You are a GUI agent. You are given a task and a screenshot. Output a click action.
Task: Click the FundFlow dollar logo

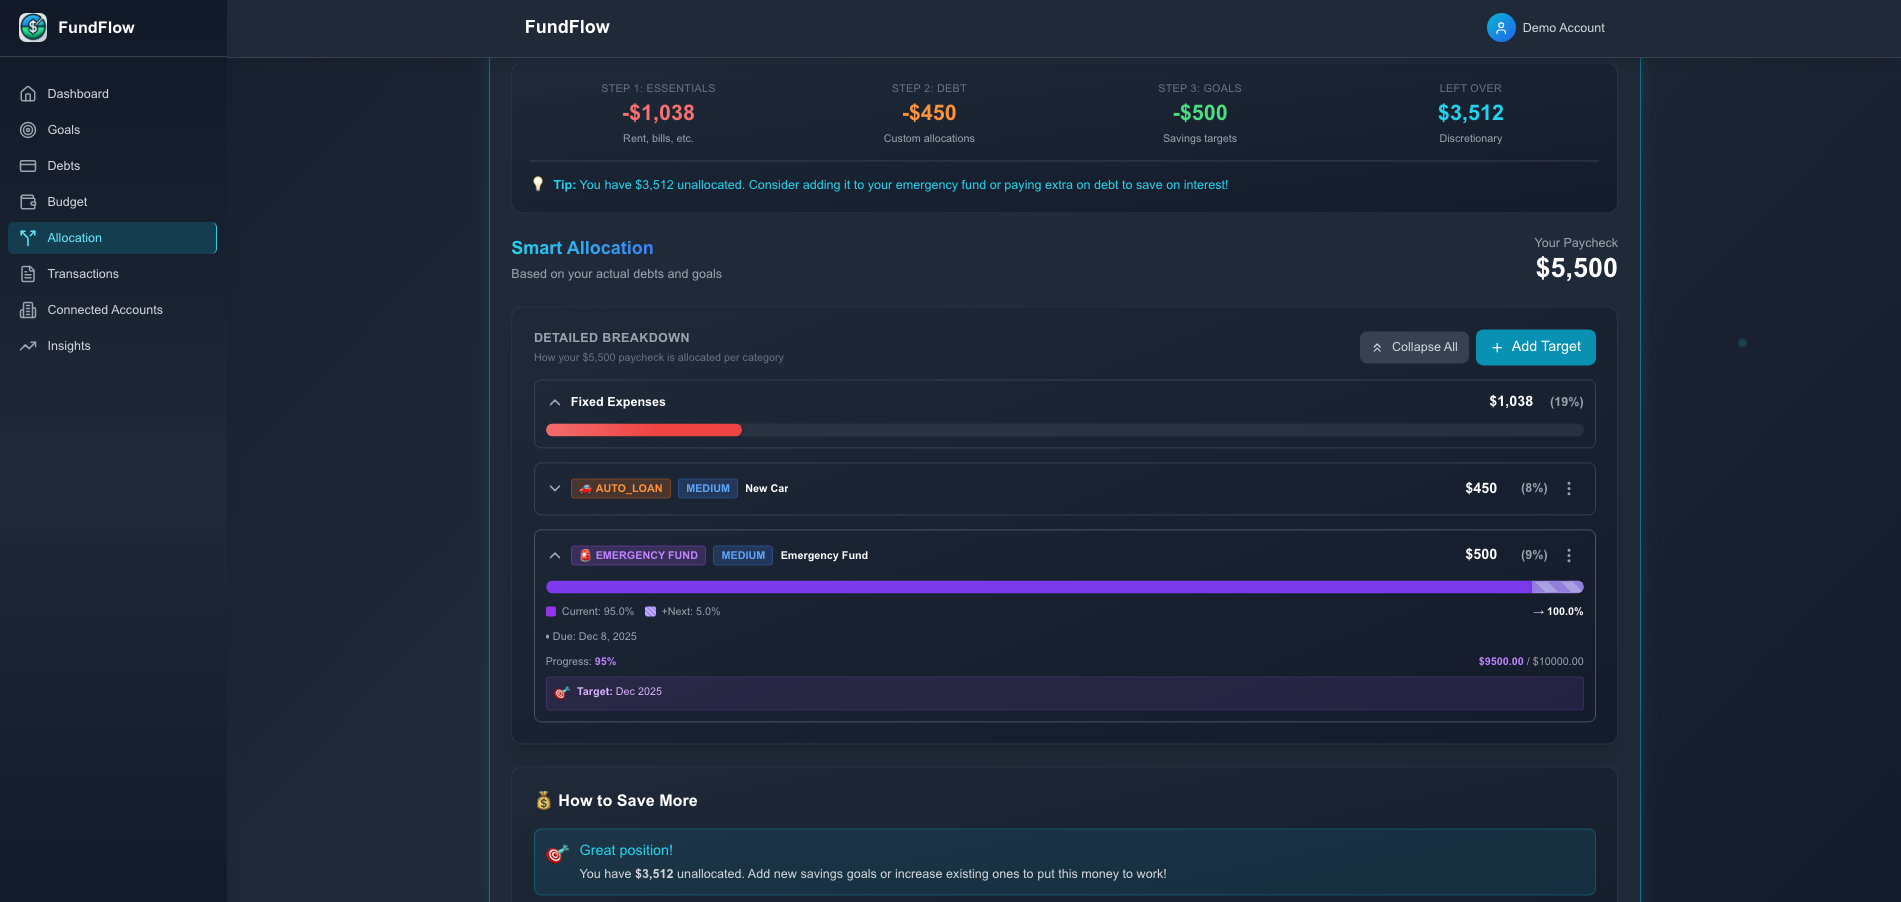[32, 27]
